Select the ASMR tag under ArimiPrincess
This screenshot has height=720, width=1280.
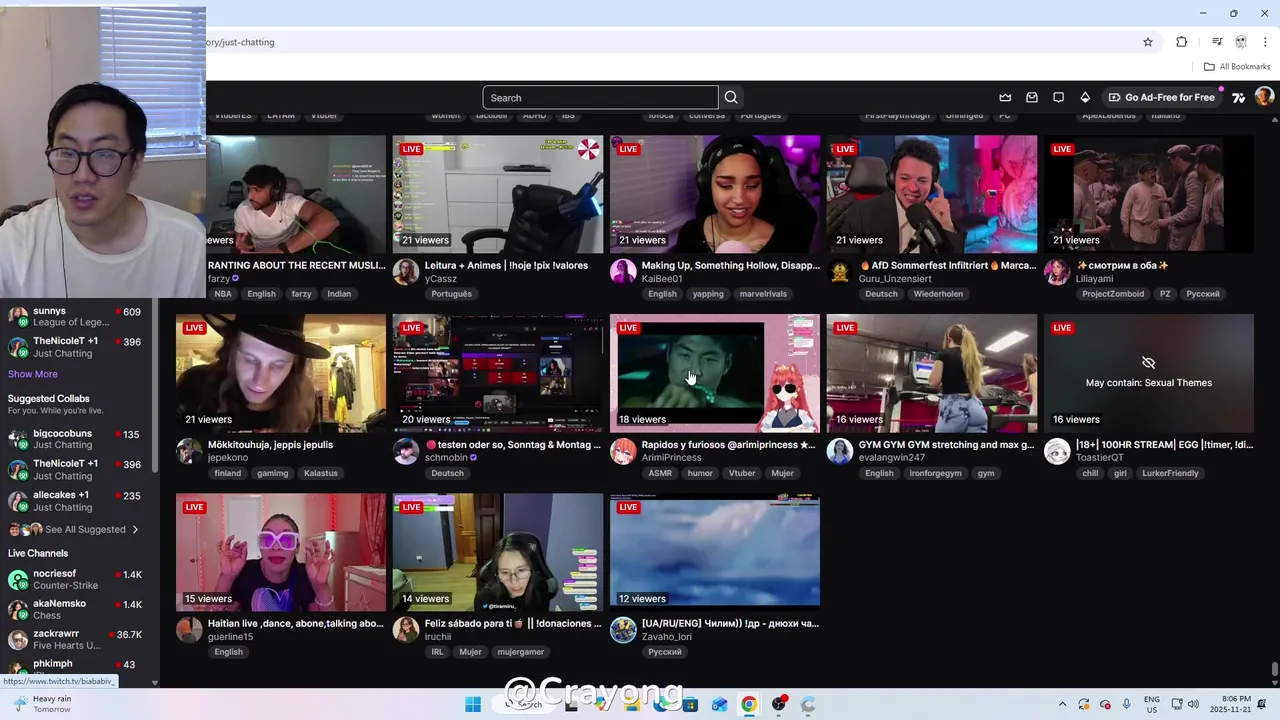pos(660,473)
